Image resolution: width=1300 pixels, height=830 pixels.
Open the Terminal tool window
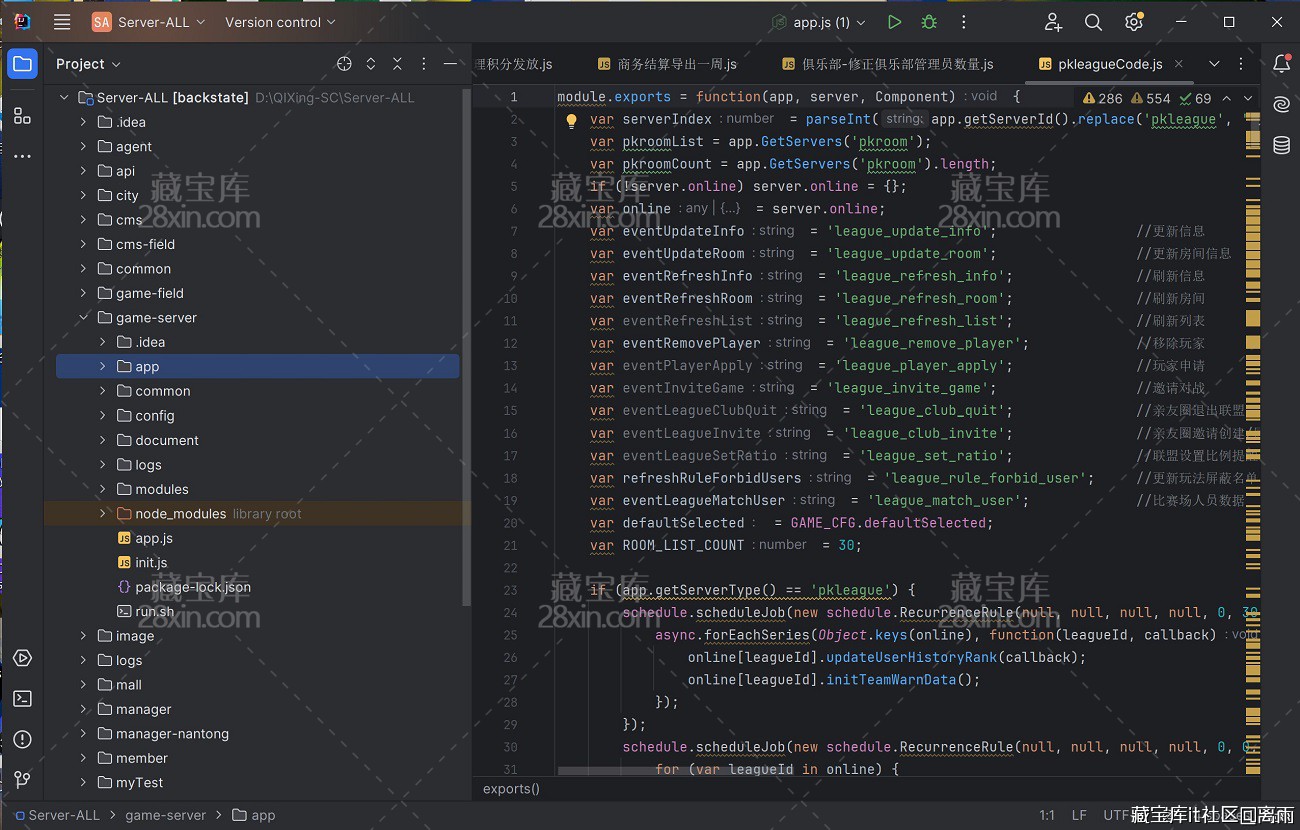(x=22, y=699)
